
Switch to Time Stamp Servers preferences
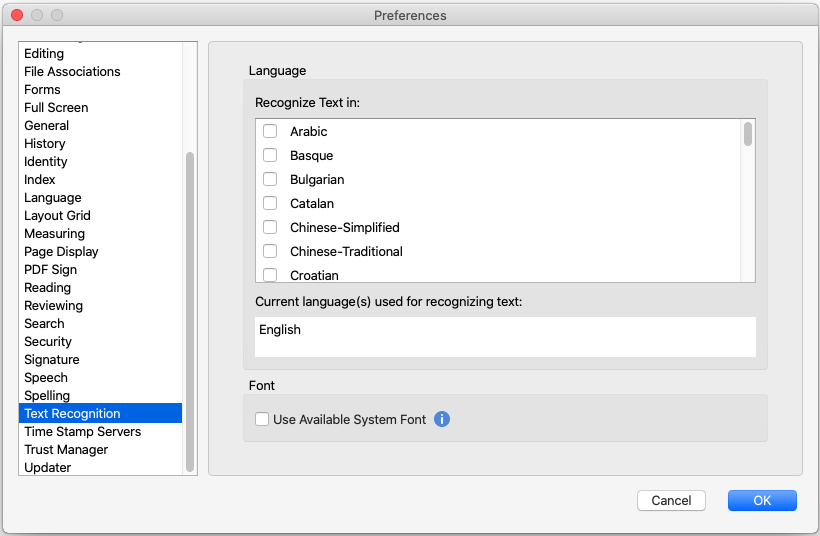point(82,431)
